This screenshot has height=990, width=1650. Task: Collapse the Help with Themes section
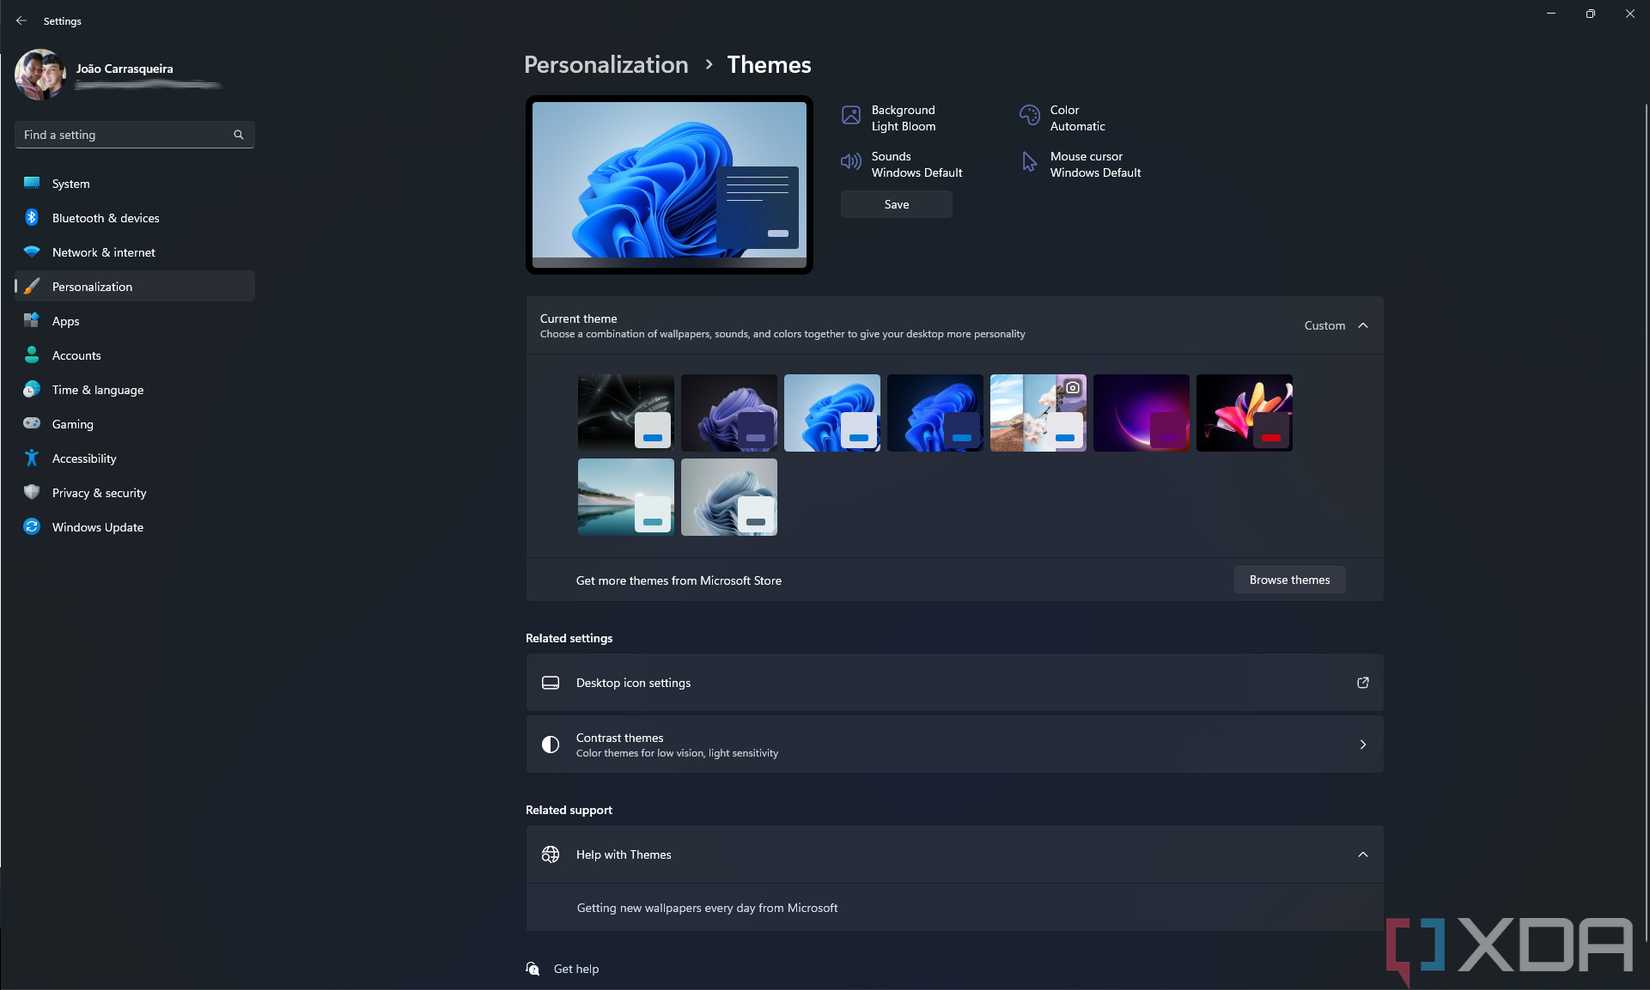pos(1363,854)
